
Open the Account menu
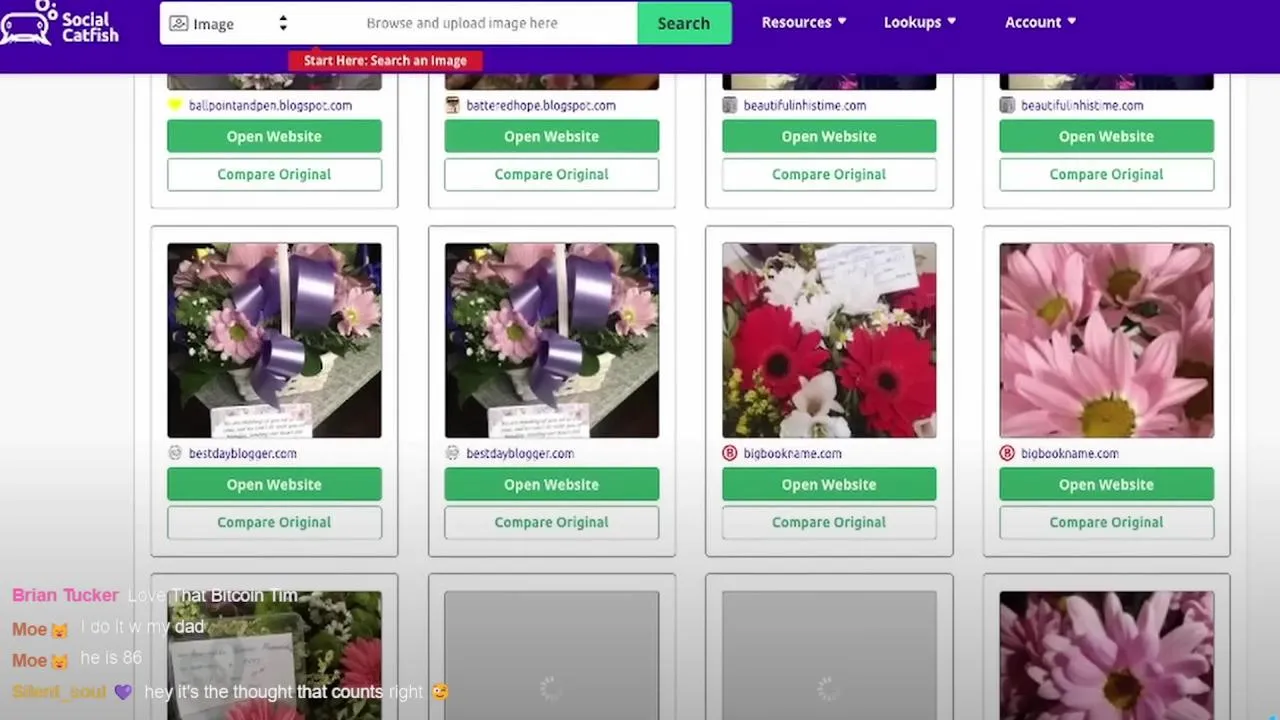point(1041,22)
